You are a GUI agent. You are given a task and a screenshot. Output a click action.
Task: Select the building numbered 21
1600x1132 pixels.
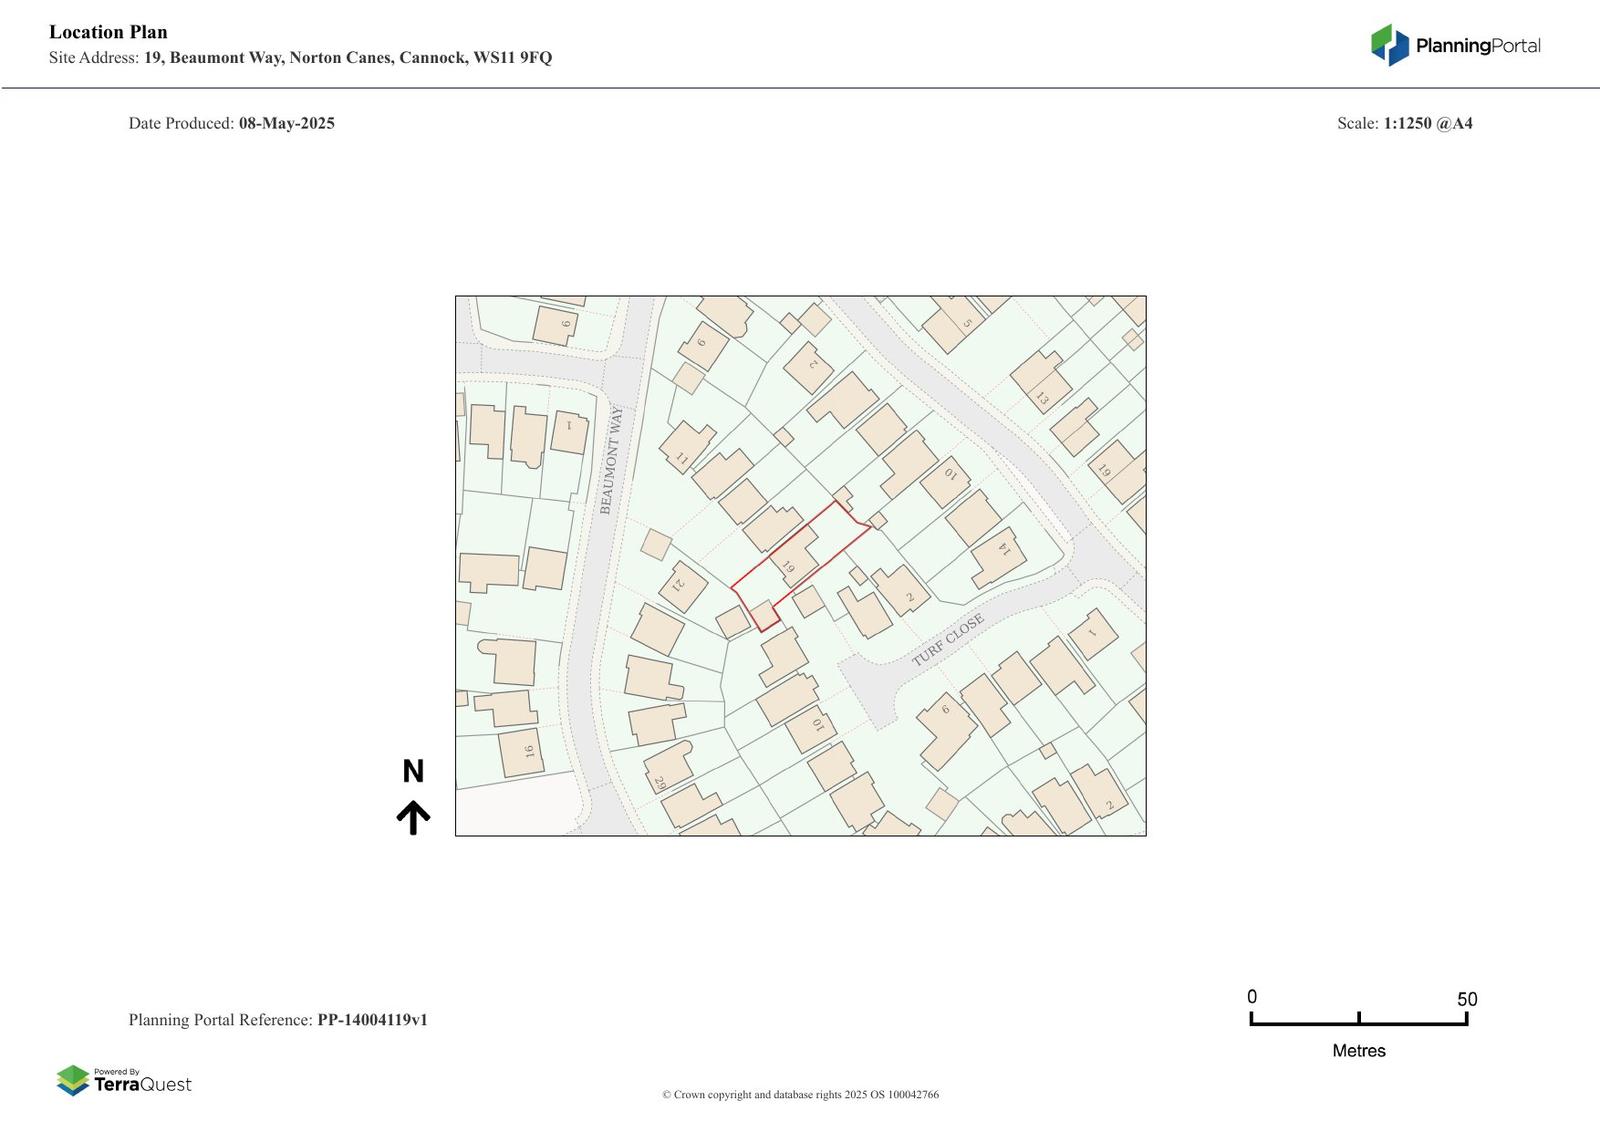[681, 585]
